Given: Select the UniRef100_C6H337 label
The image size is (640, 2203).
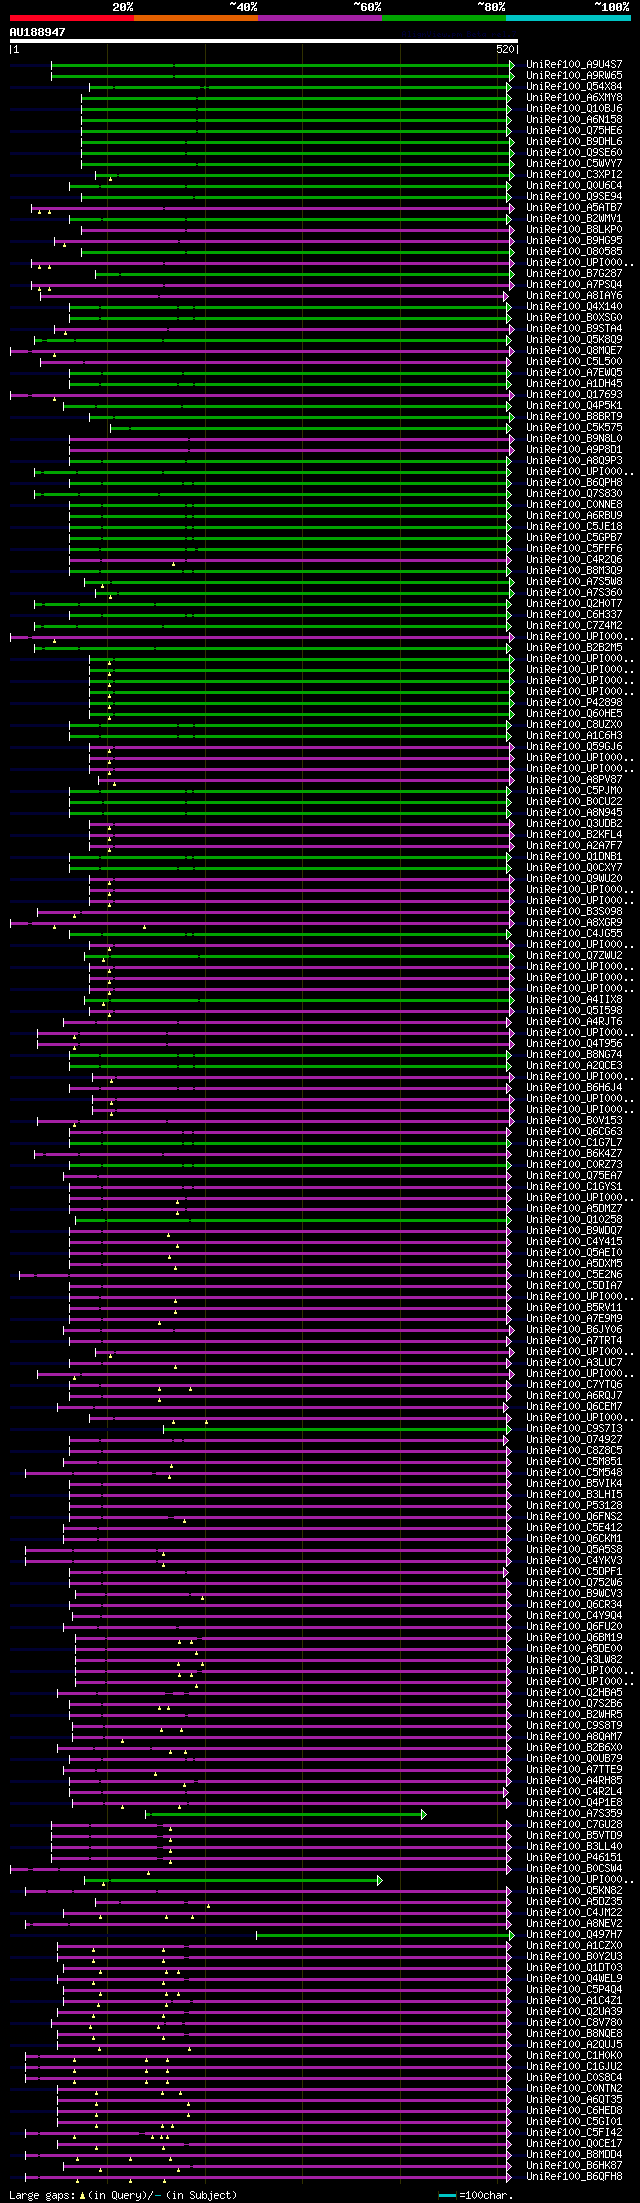Looking at the screenshot, I should click(574, 614).
